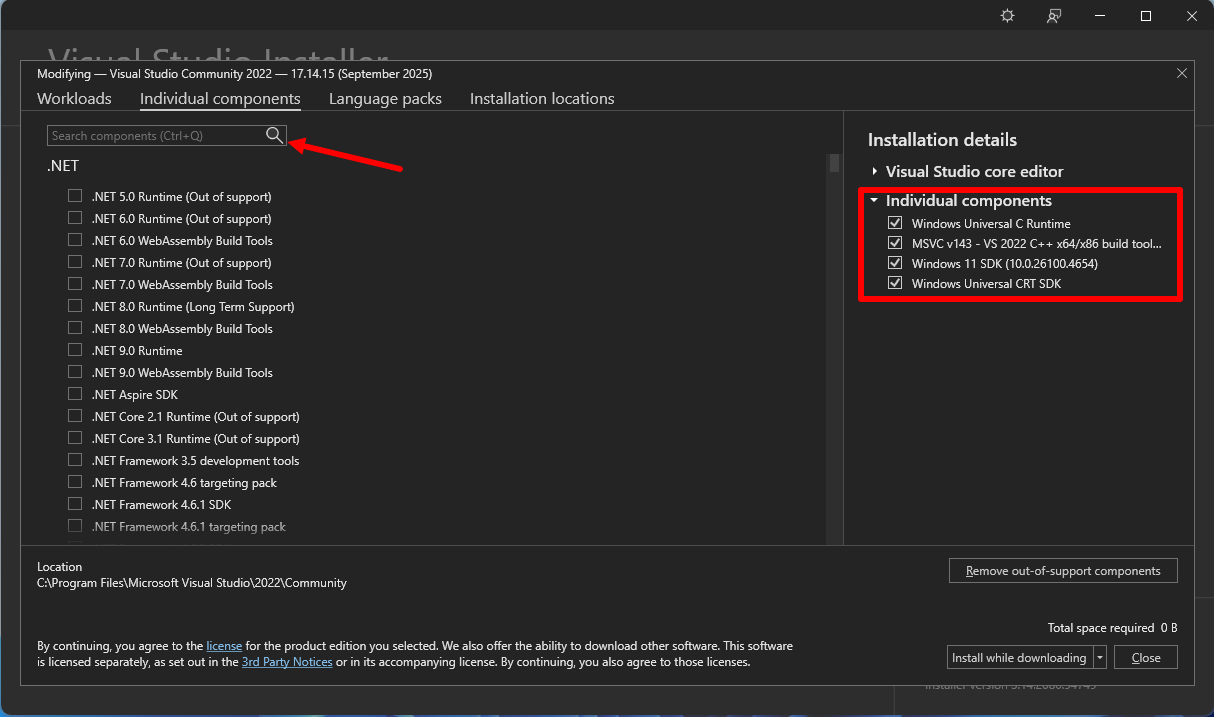Open the 3rd Party Notices link
The width and height of the screenshot is (1214, 717).
pyautogui.click(x=287, y=662)
